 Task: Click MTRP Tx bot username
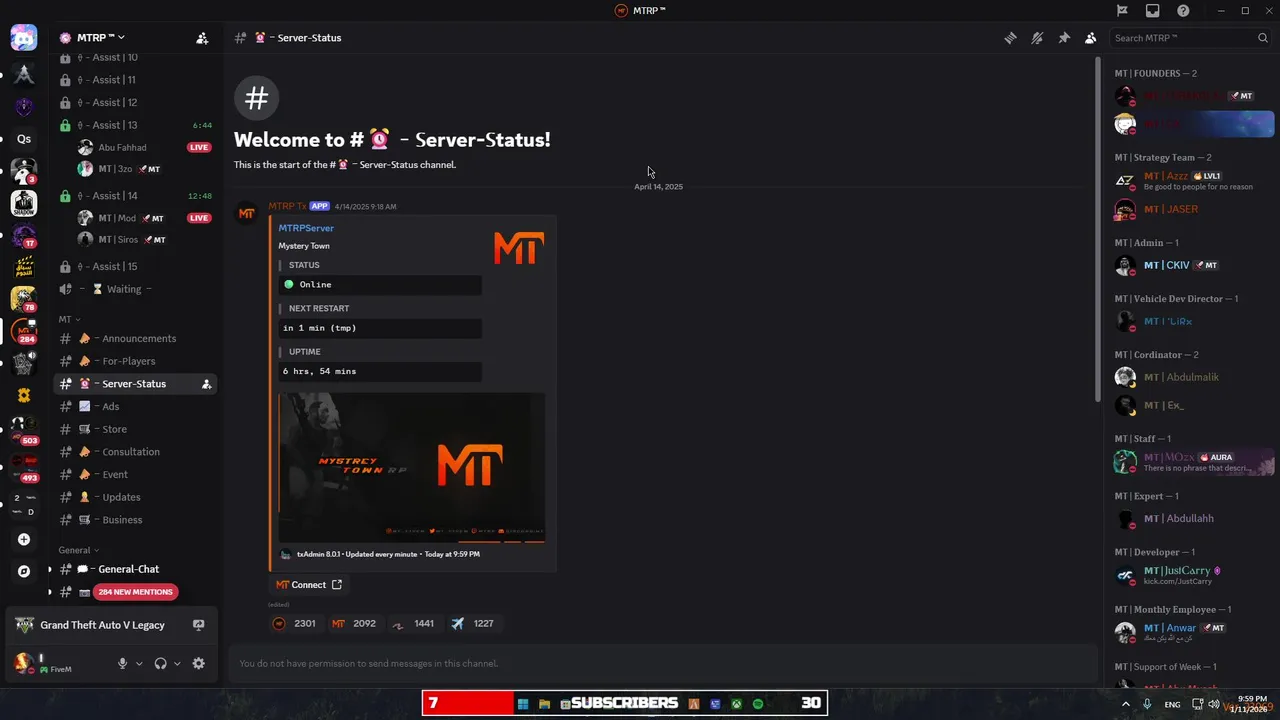(x=287, y=206)
